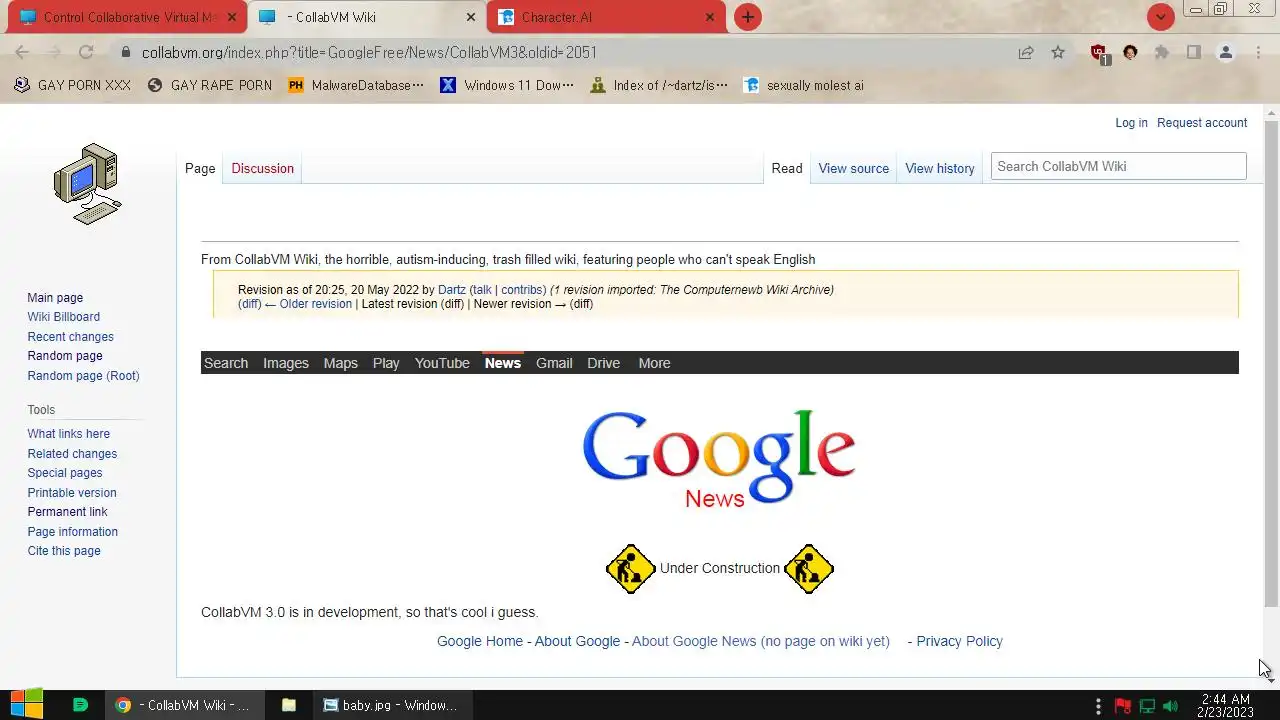
Task: Open Cite this page link
Action: [63, 551]
